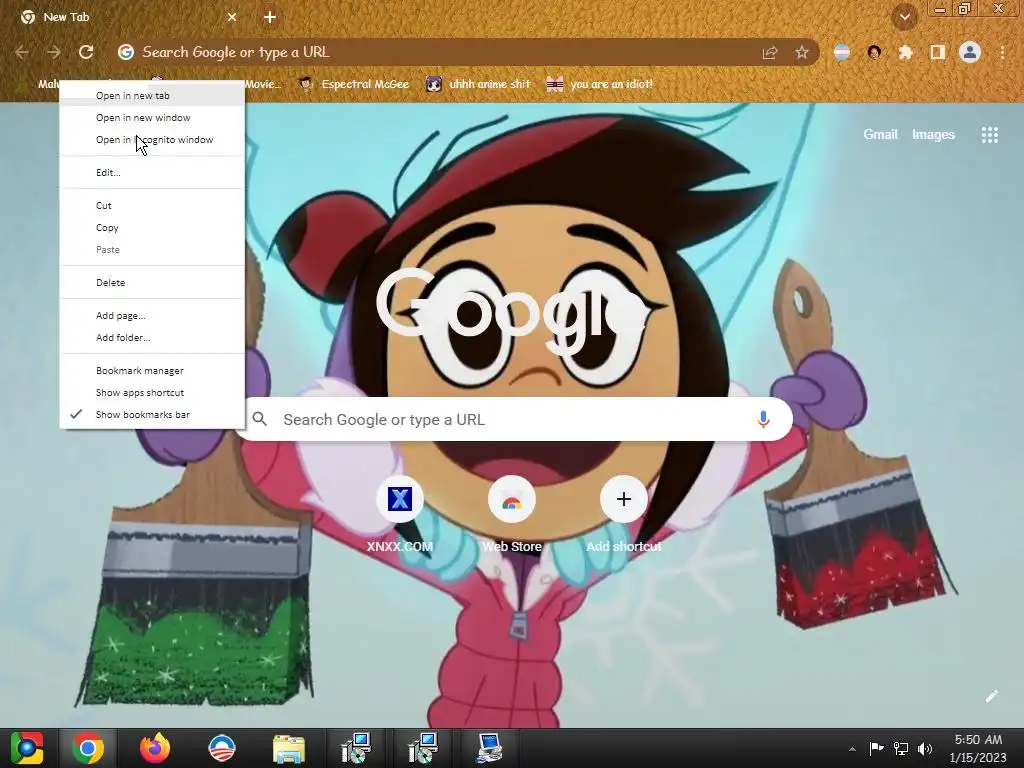This screenshot has width=1024, height=768.
Task: Click the network tray icon
Action: [x=901, y=748]
